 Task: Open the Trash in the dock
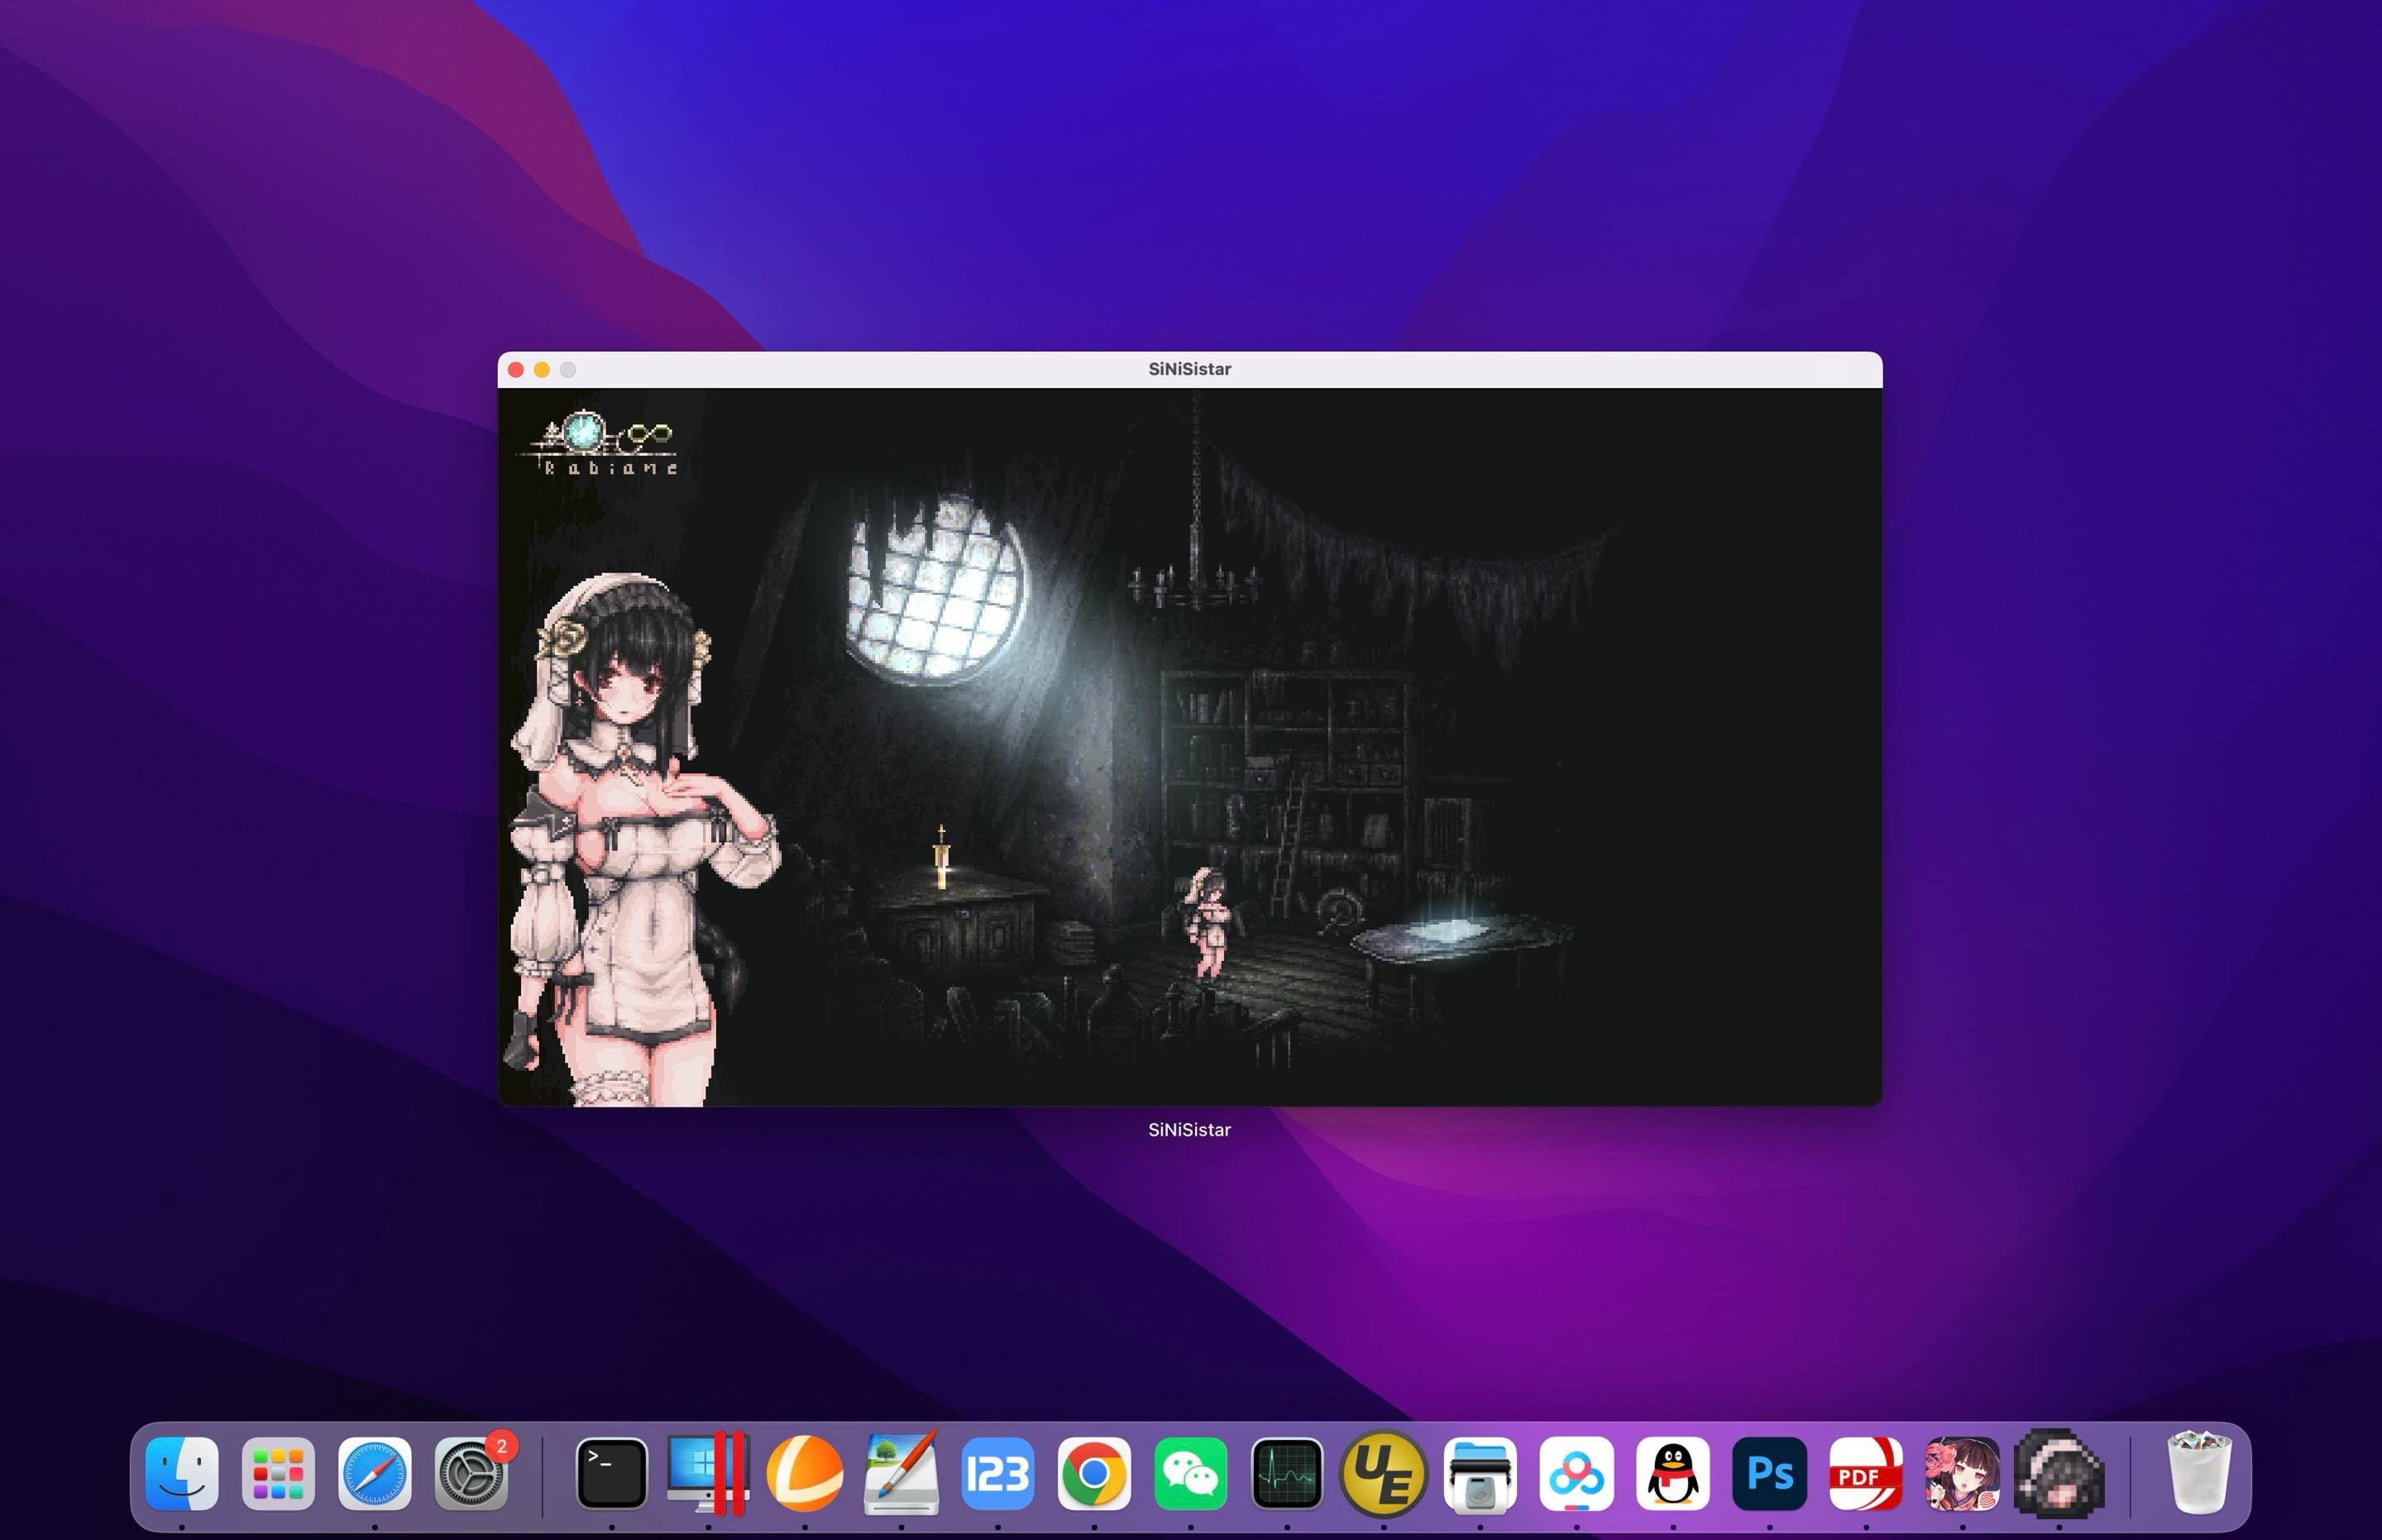(2199, 1474)
